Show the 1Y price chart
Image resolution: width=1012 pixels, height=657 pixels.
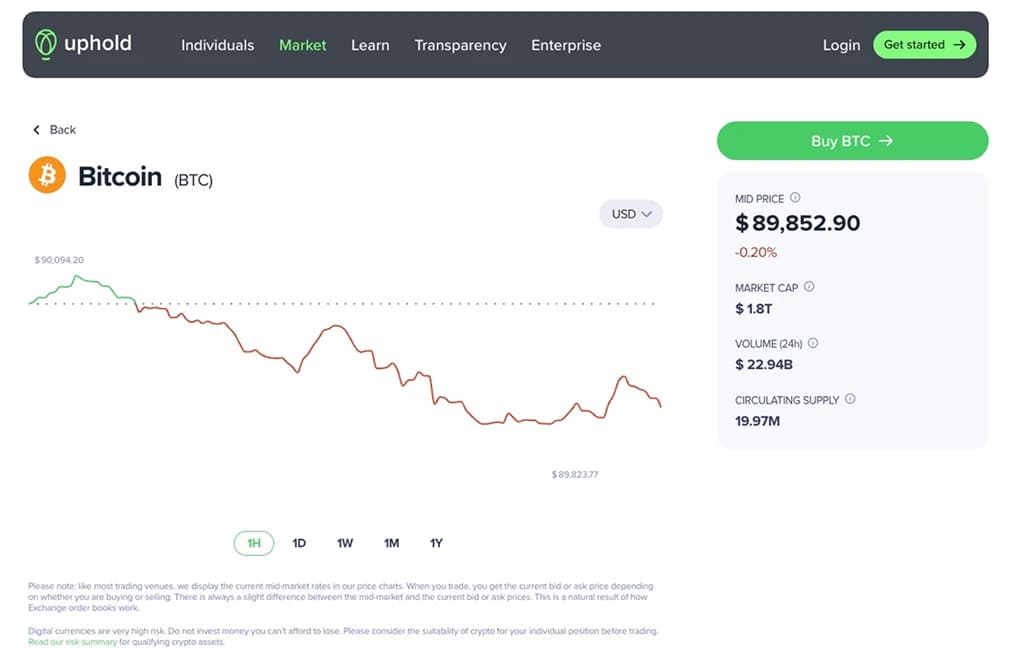pos(436,543)
